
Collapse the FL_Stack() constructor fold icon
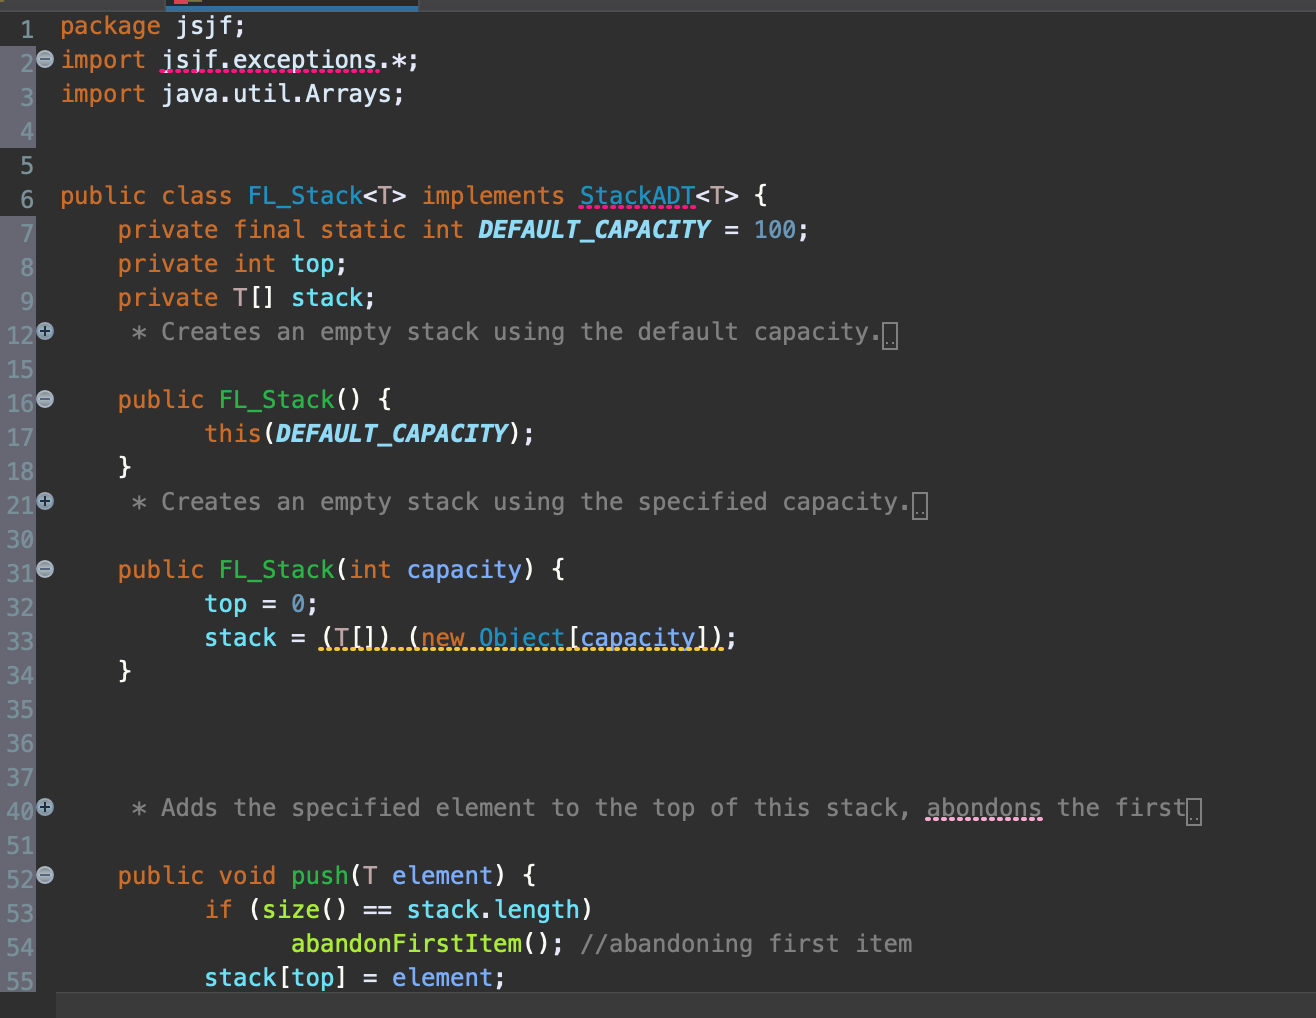(44, 398)
